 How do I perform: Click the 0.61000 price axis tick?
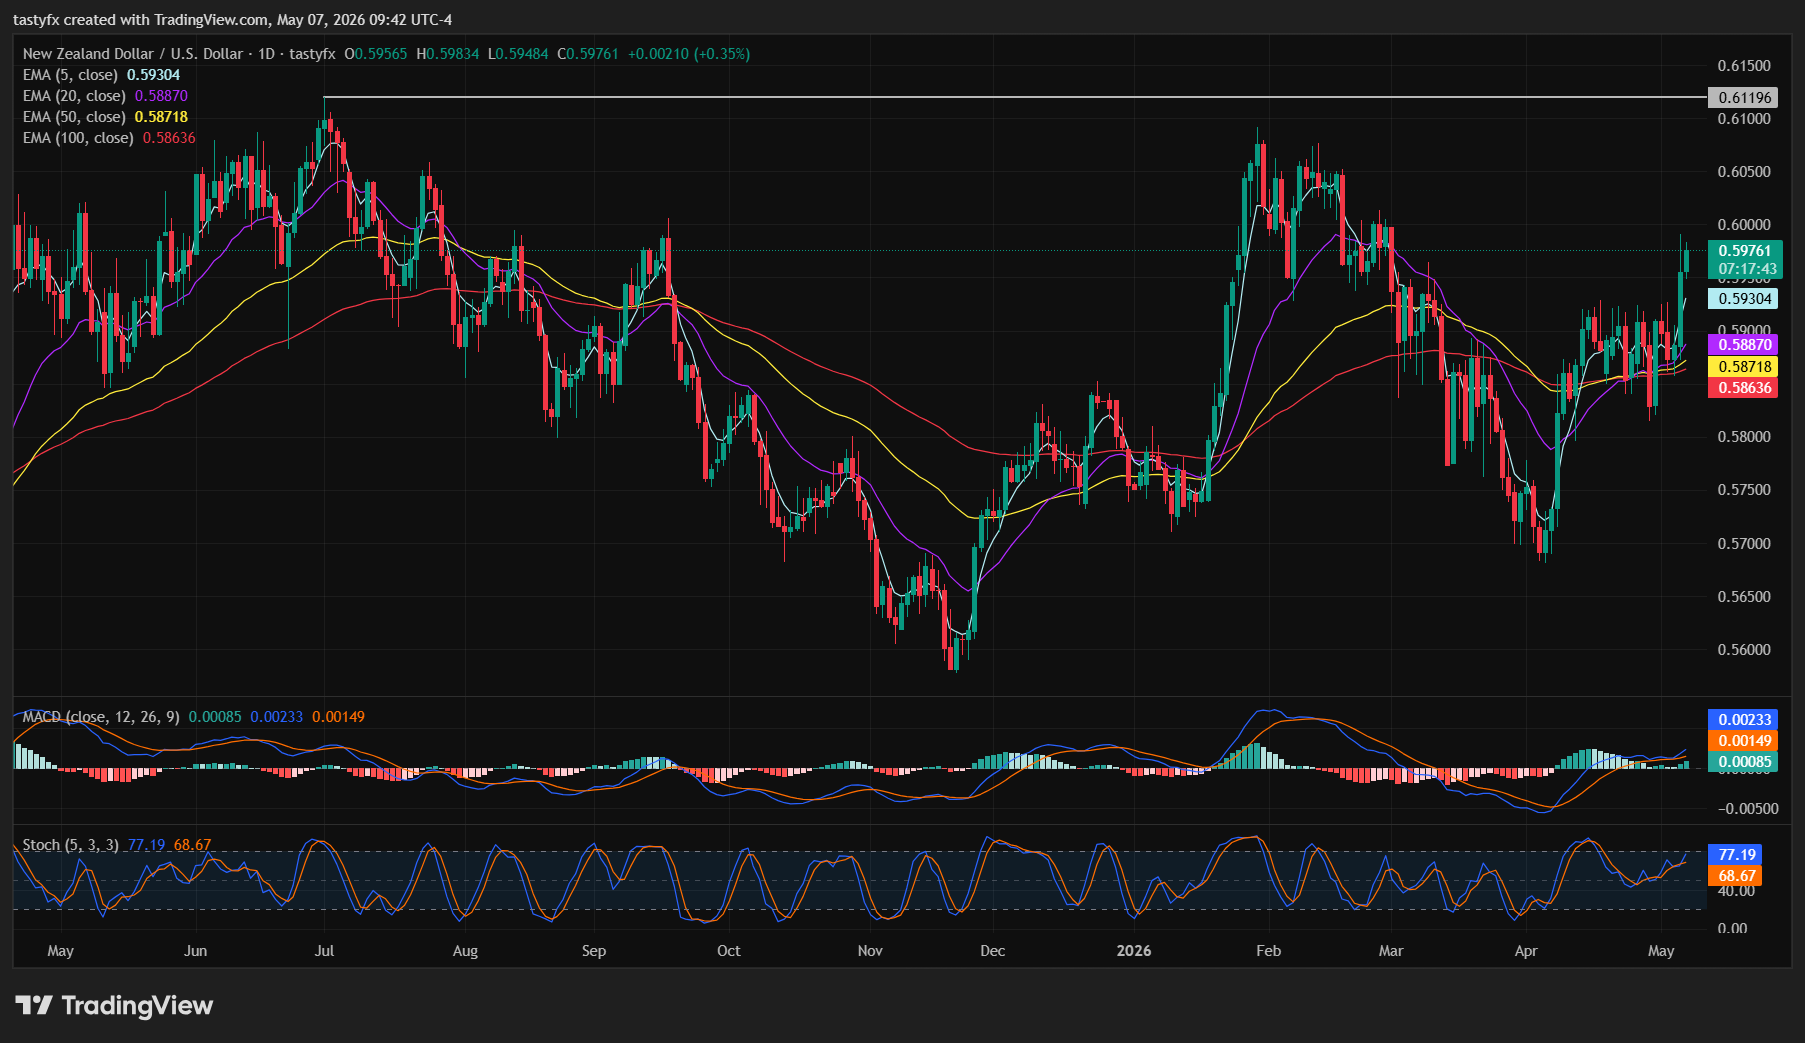tap(1744, 119)
